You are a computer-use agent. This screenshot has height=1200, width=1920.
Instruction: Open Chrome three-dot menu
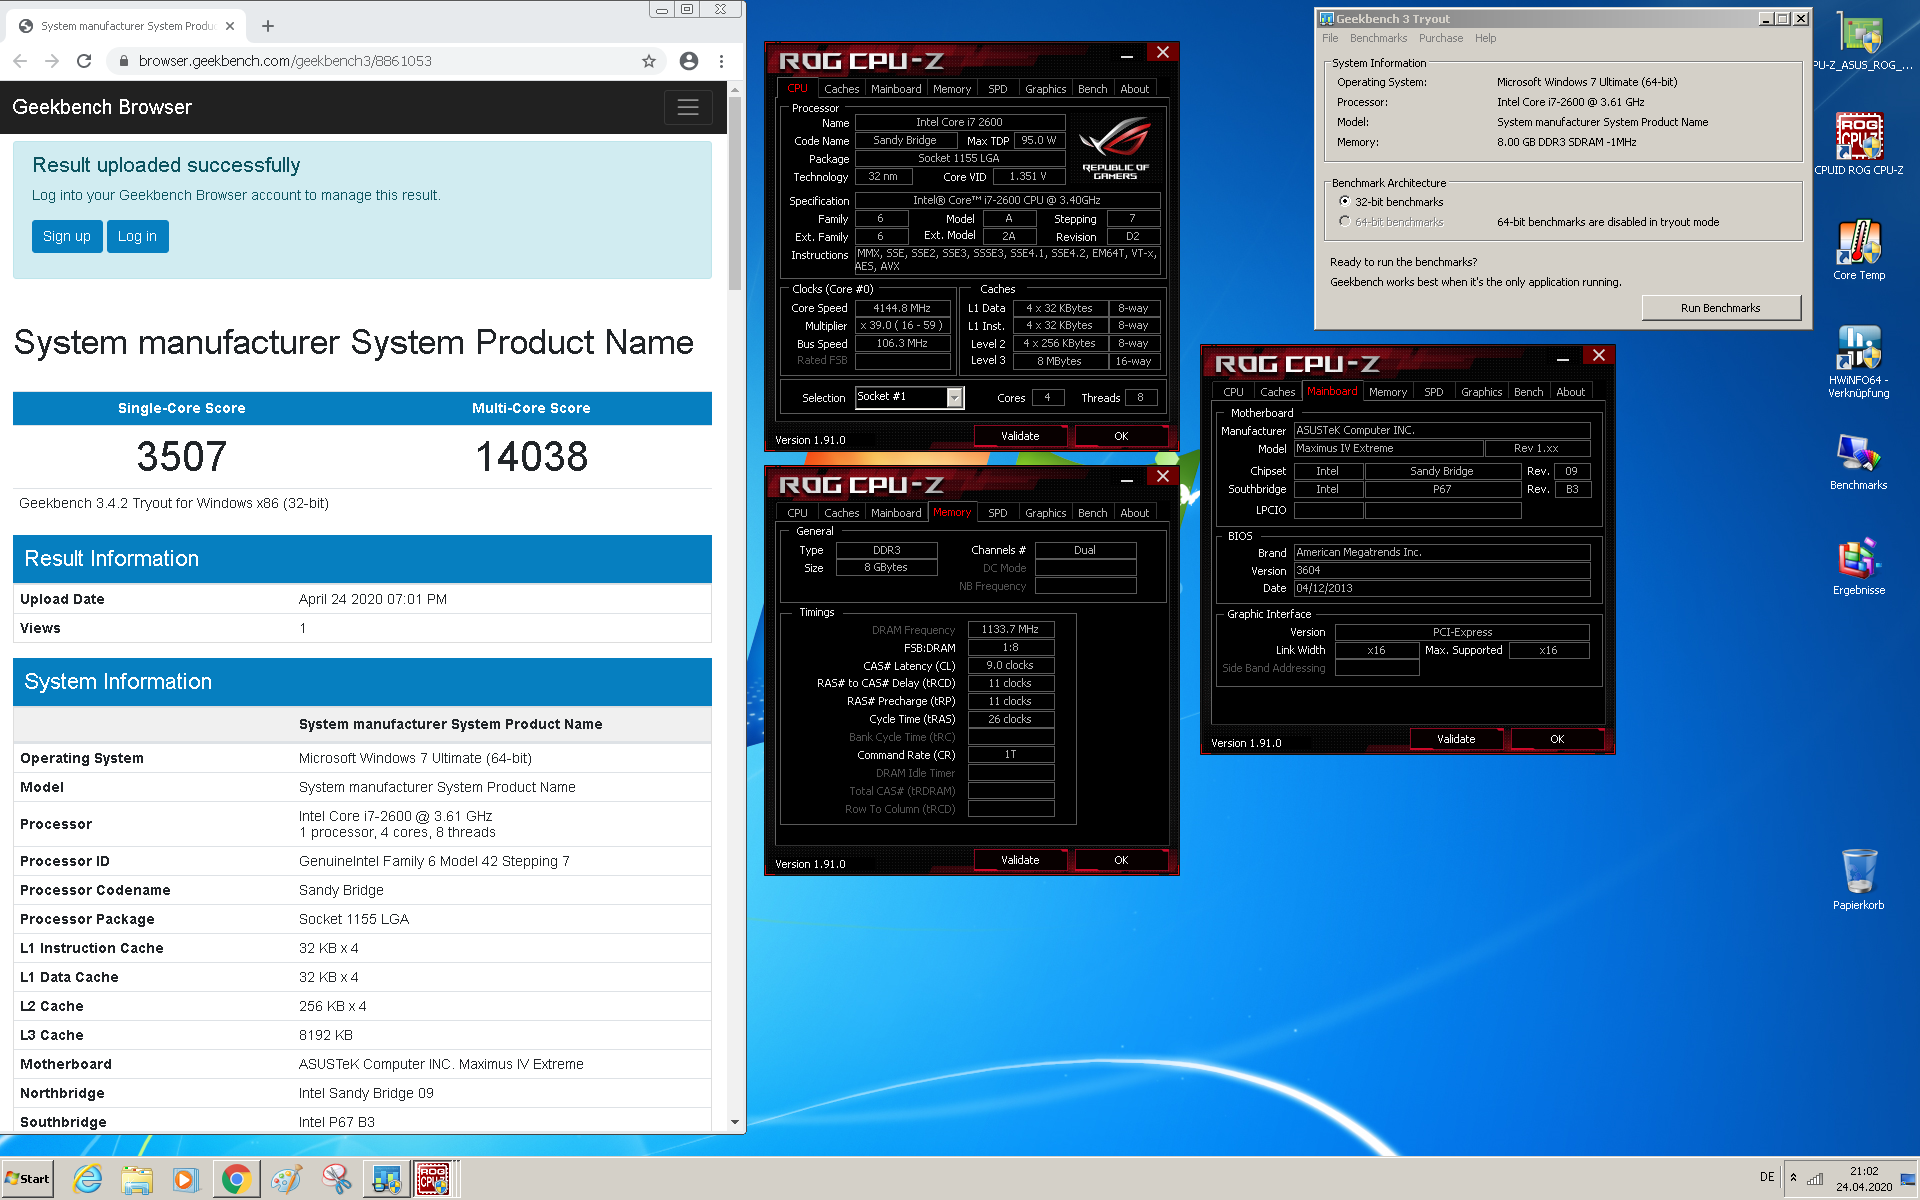721,61
